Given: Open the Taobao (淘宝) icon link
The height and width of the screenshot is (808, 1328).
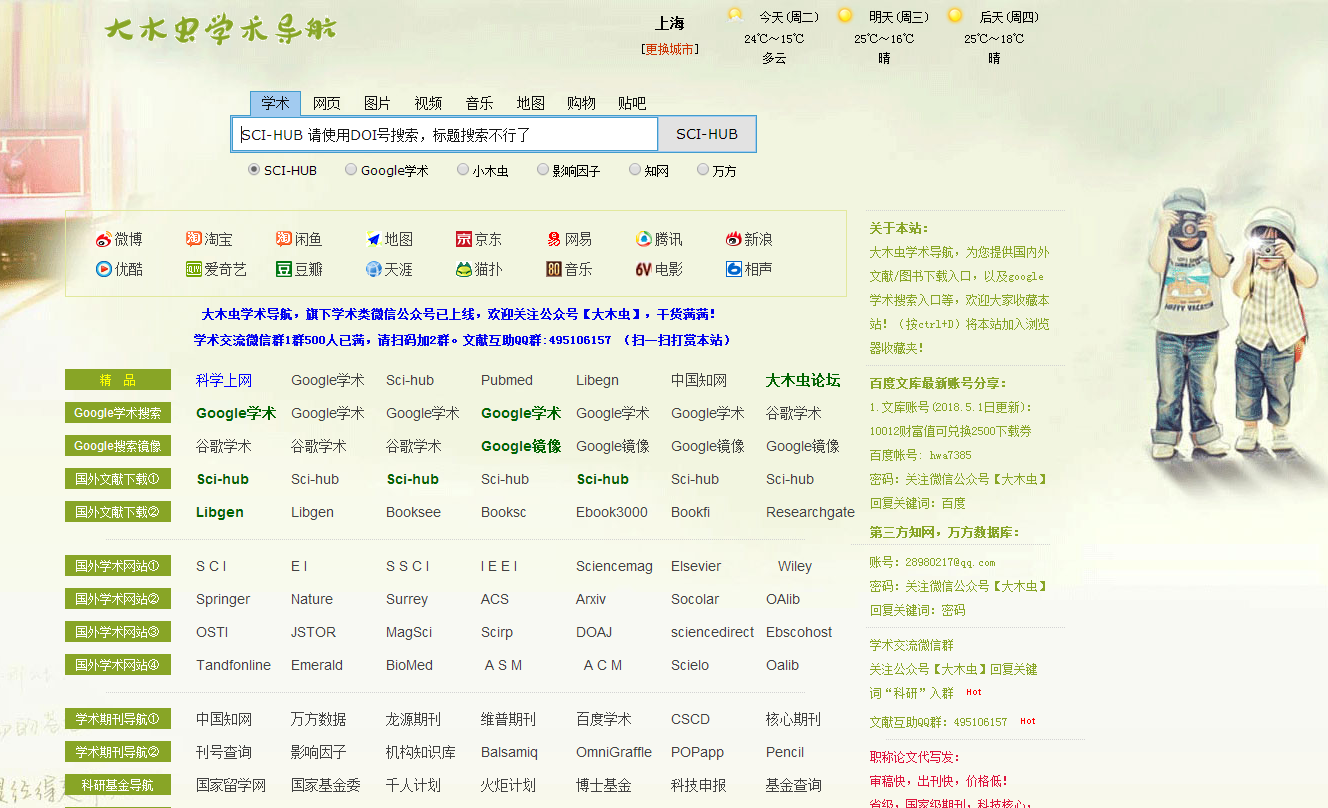Looking at the screenshot, I should [x=194, y=240].
